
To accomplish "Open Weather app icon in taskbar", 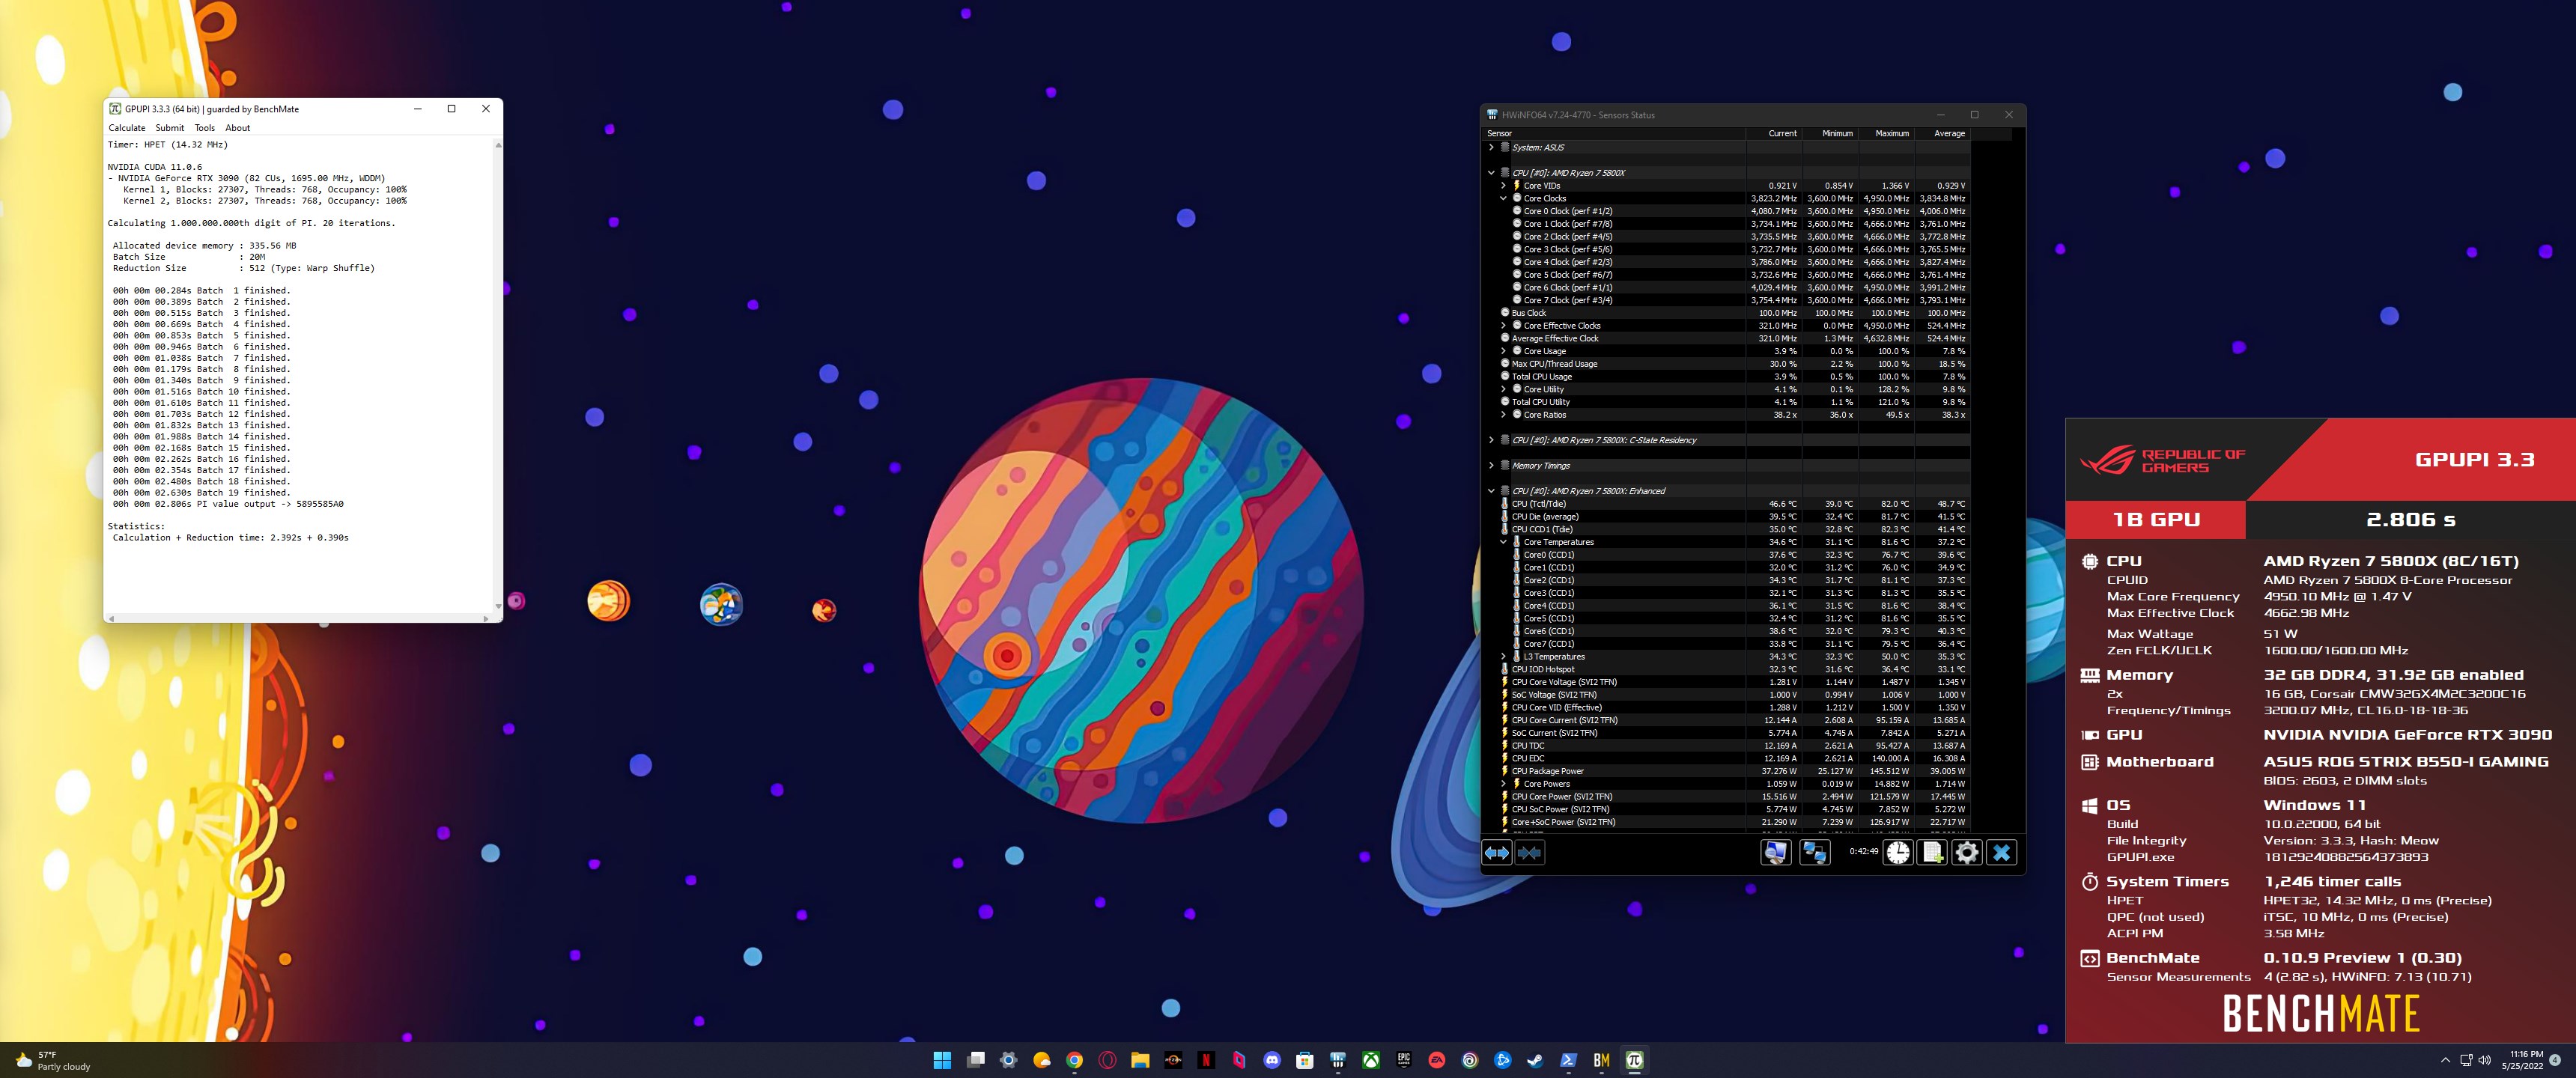I will click(1041, 1060).
